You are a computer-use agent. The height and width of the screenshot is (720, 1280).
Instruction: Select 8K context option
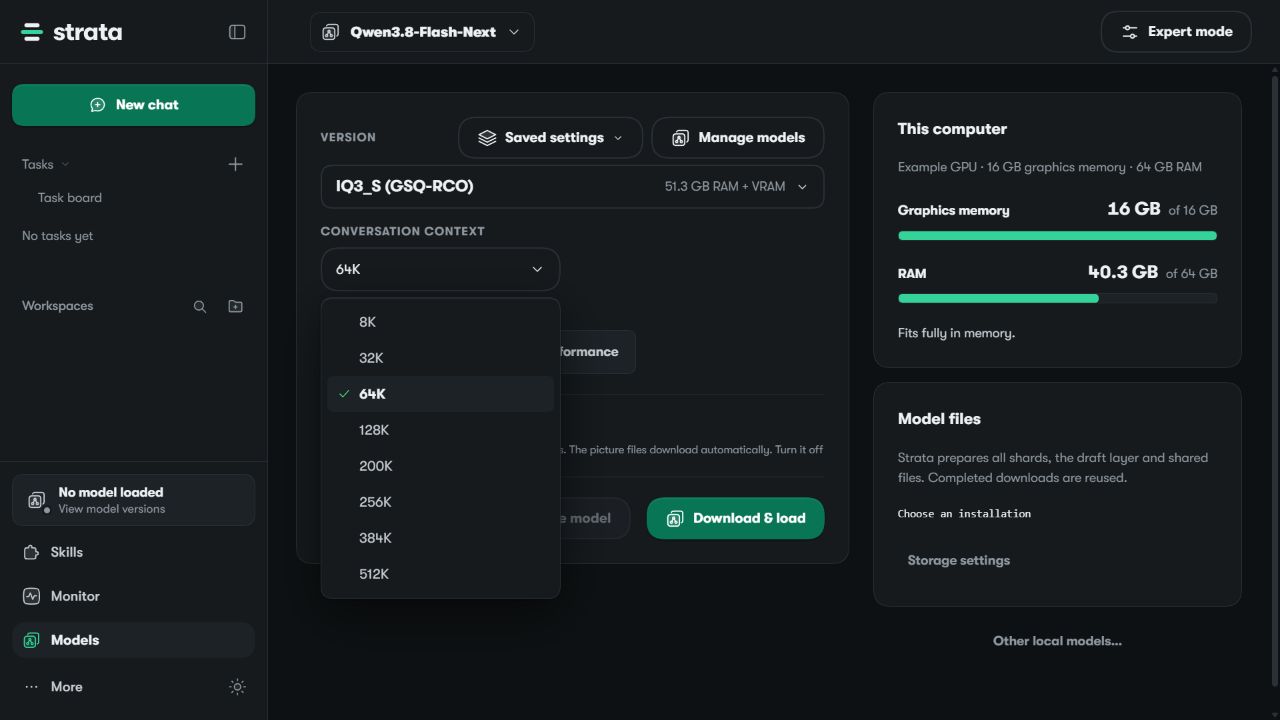440,322
